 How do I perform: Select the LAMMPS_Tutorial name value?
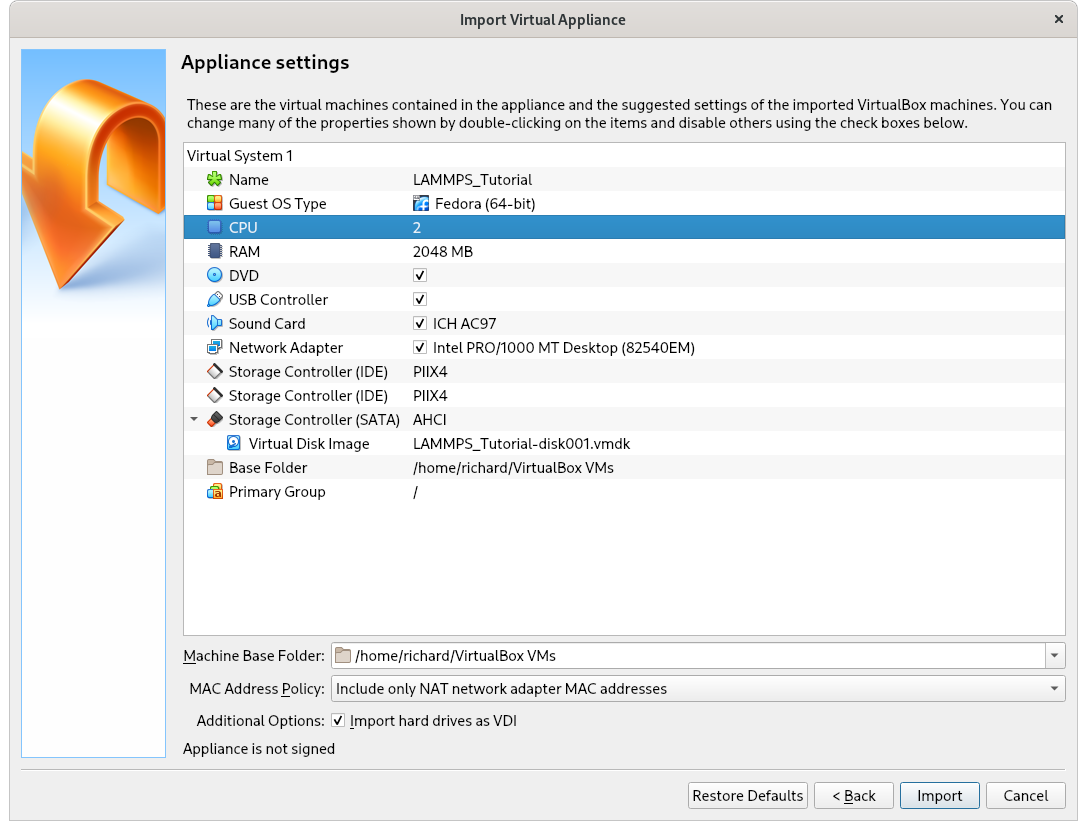click(472, 180)
